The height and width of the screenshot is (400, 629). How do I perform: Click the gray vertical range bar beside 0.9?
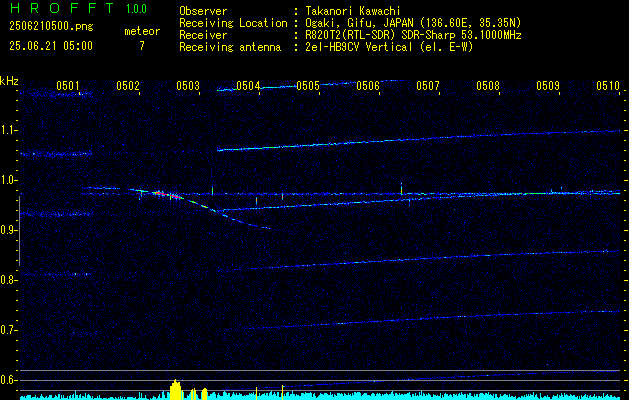(19, 231)
